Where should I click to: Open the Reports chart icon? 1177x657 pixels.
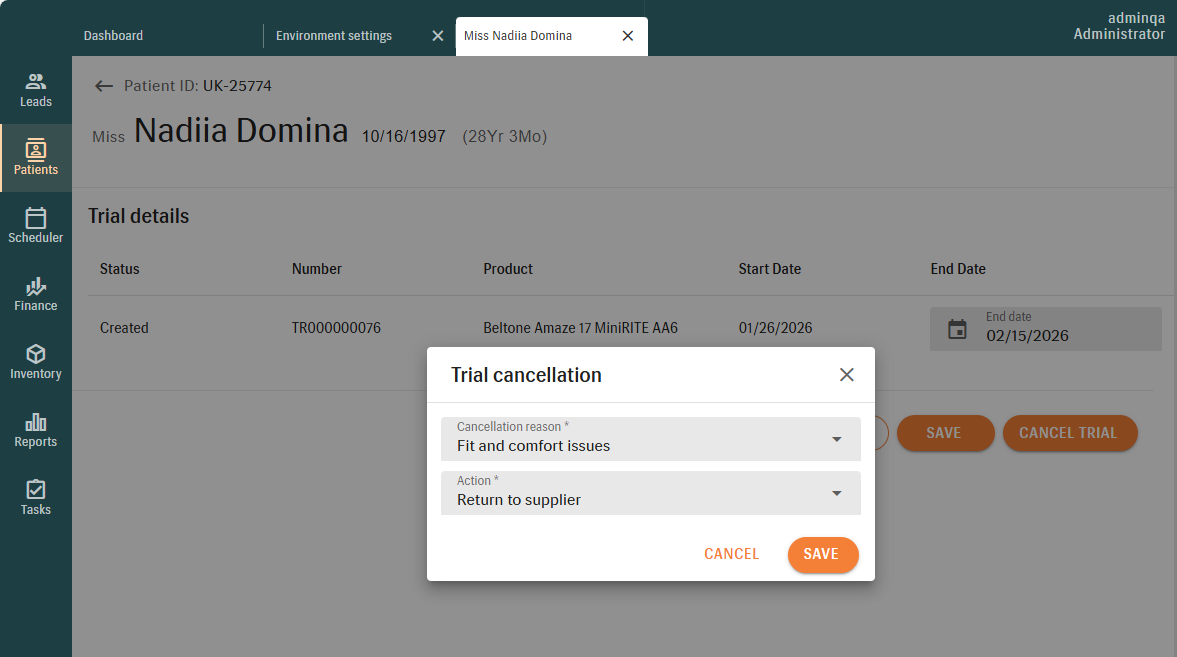pos(36,422)
